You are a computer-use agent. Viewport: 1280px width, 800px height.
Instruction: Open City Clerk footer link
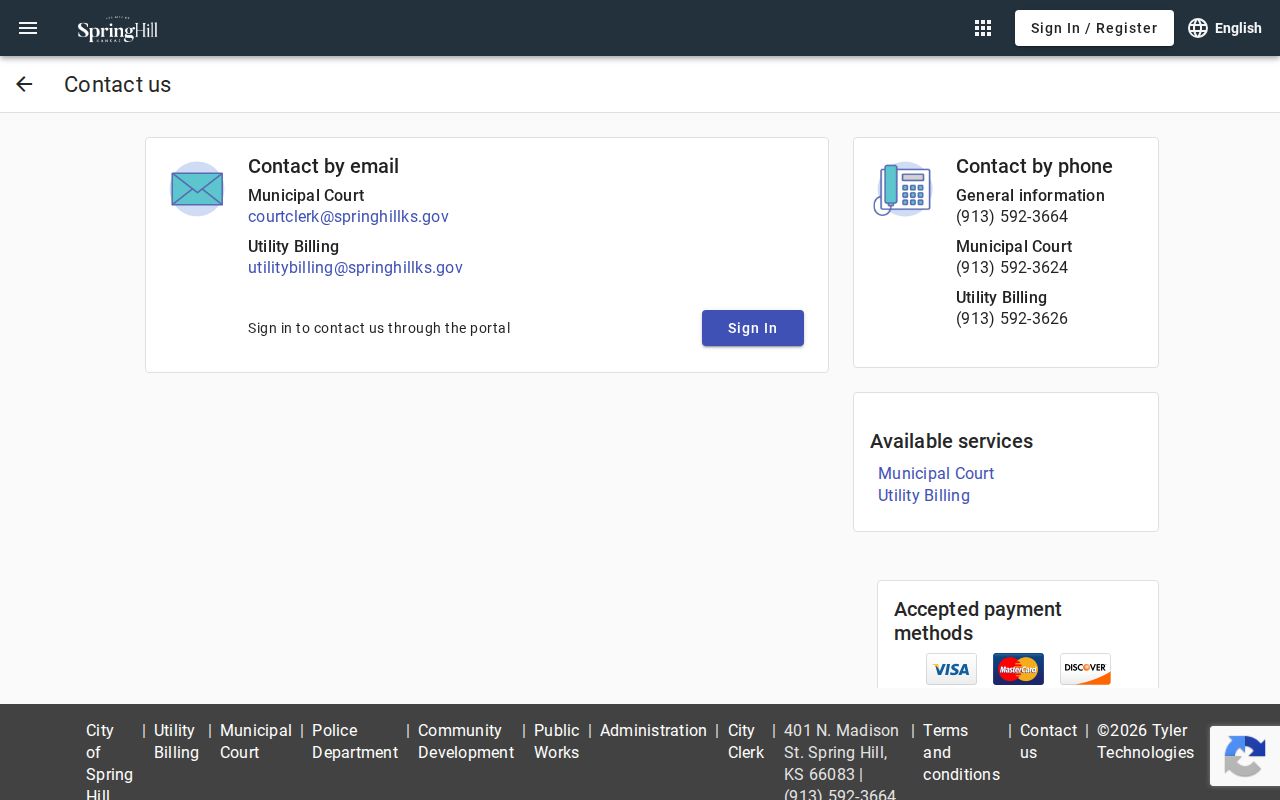click(746, 741)
